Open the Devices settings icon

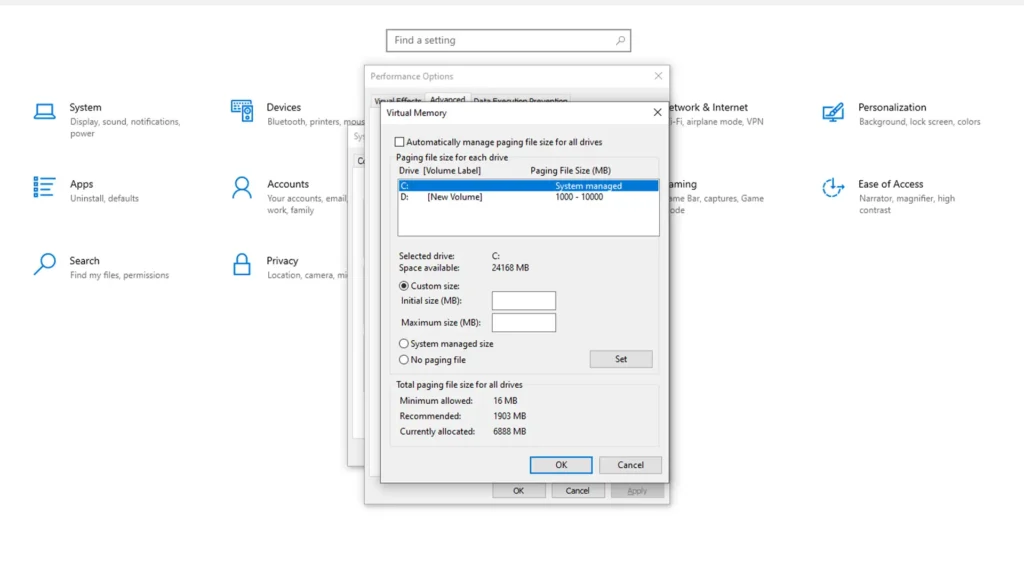coord(242,111)
